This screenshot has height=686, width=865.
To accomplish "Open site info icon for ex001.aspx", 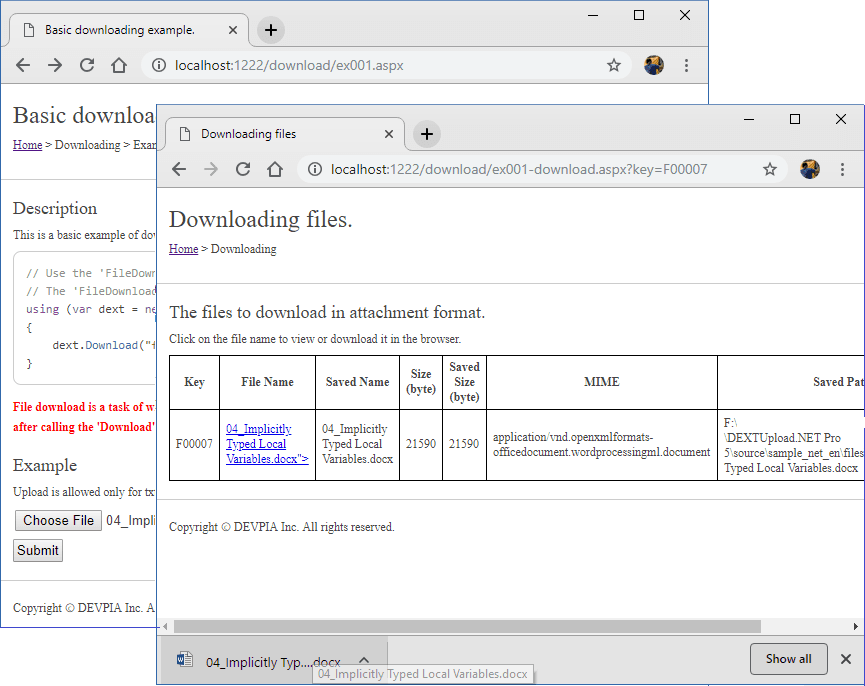I will point(159,66).
